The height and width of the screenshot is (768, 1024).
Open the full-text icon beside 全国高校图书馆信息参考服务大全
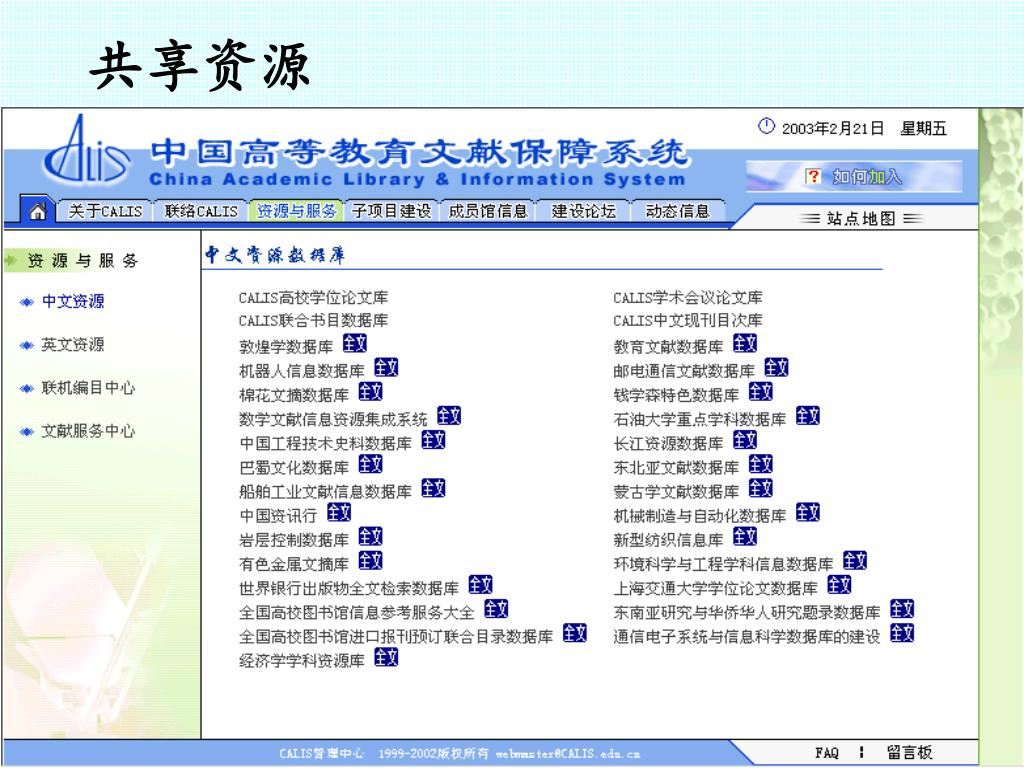[x=496, y=609]
